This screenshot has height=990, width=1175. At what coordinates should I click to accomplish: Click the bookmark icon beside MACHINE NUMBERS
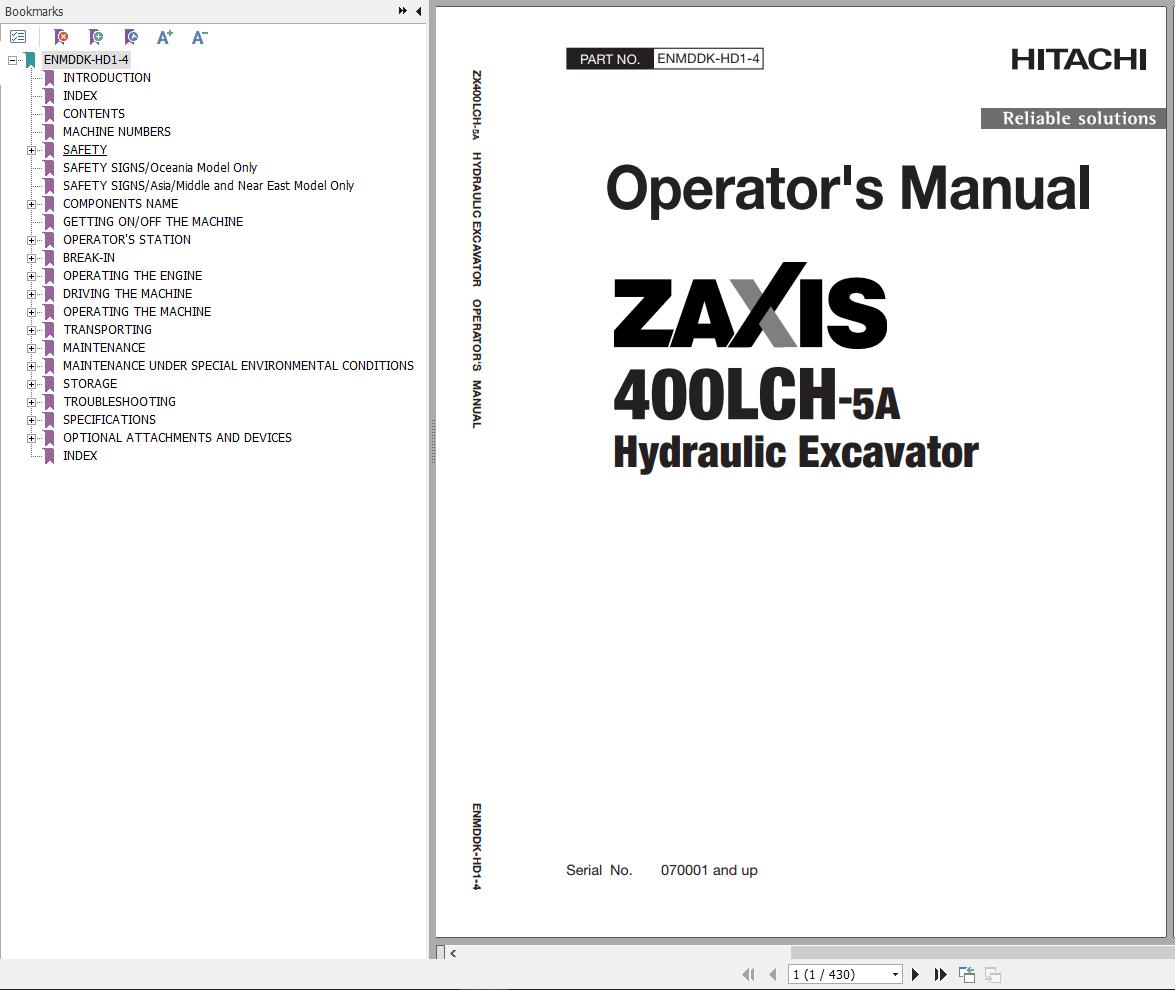49,132
